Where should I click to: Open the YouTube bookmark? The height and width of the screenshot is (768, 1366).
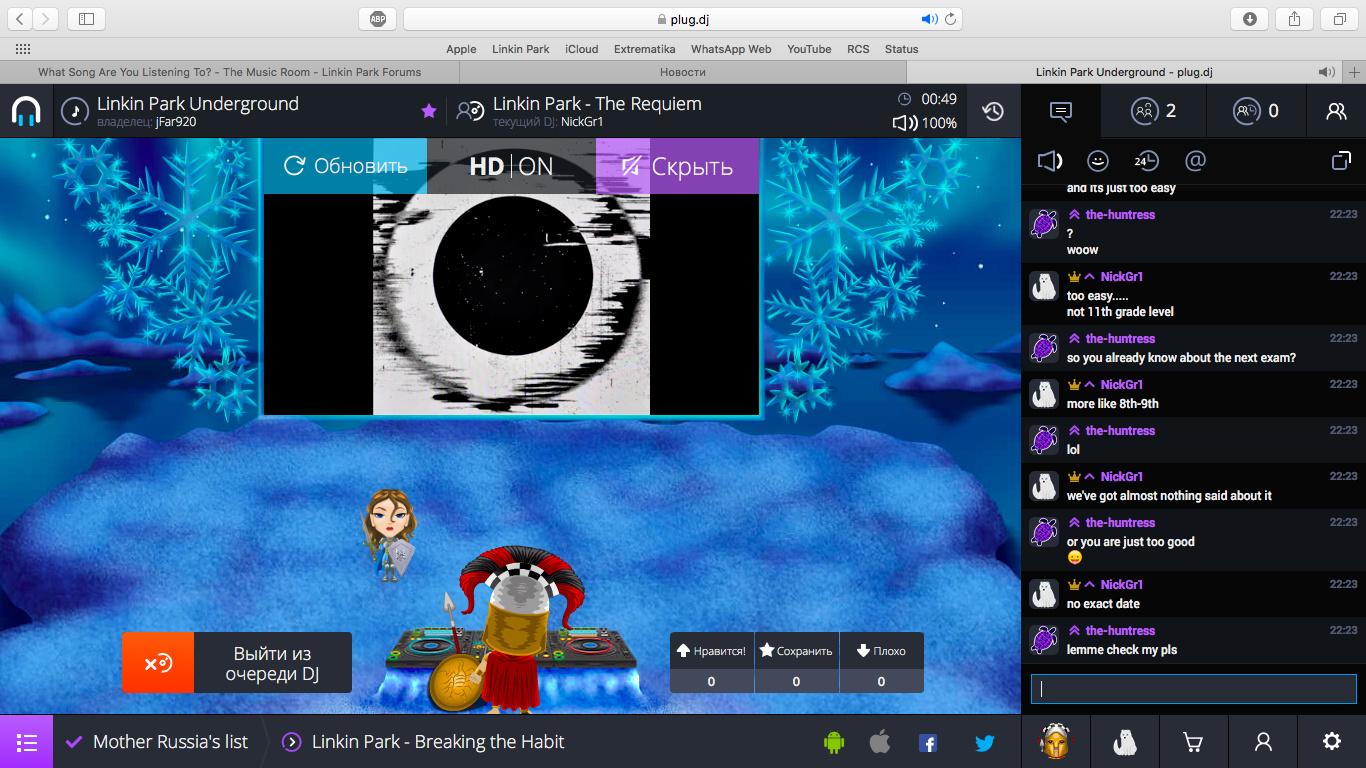coord(809,49)
